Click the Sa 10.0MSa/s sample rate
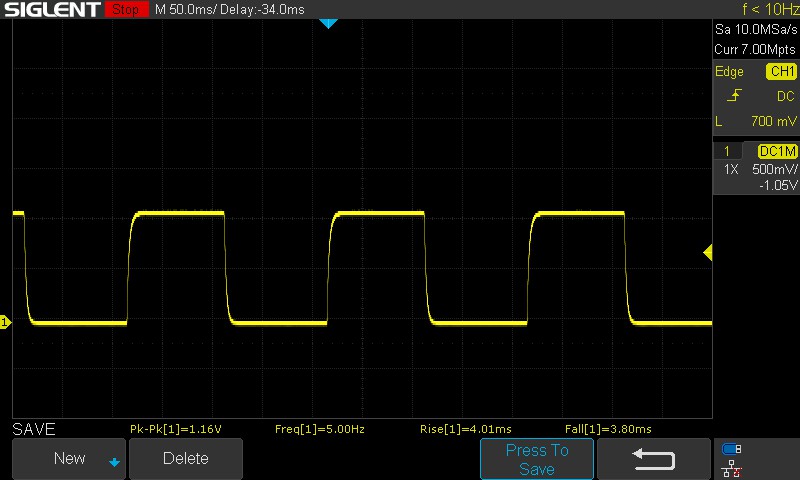Image resolution: width=800 pixels, height=480 pixels. (x=756, y=30)
